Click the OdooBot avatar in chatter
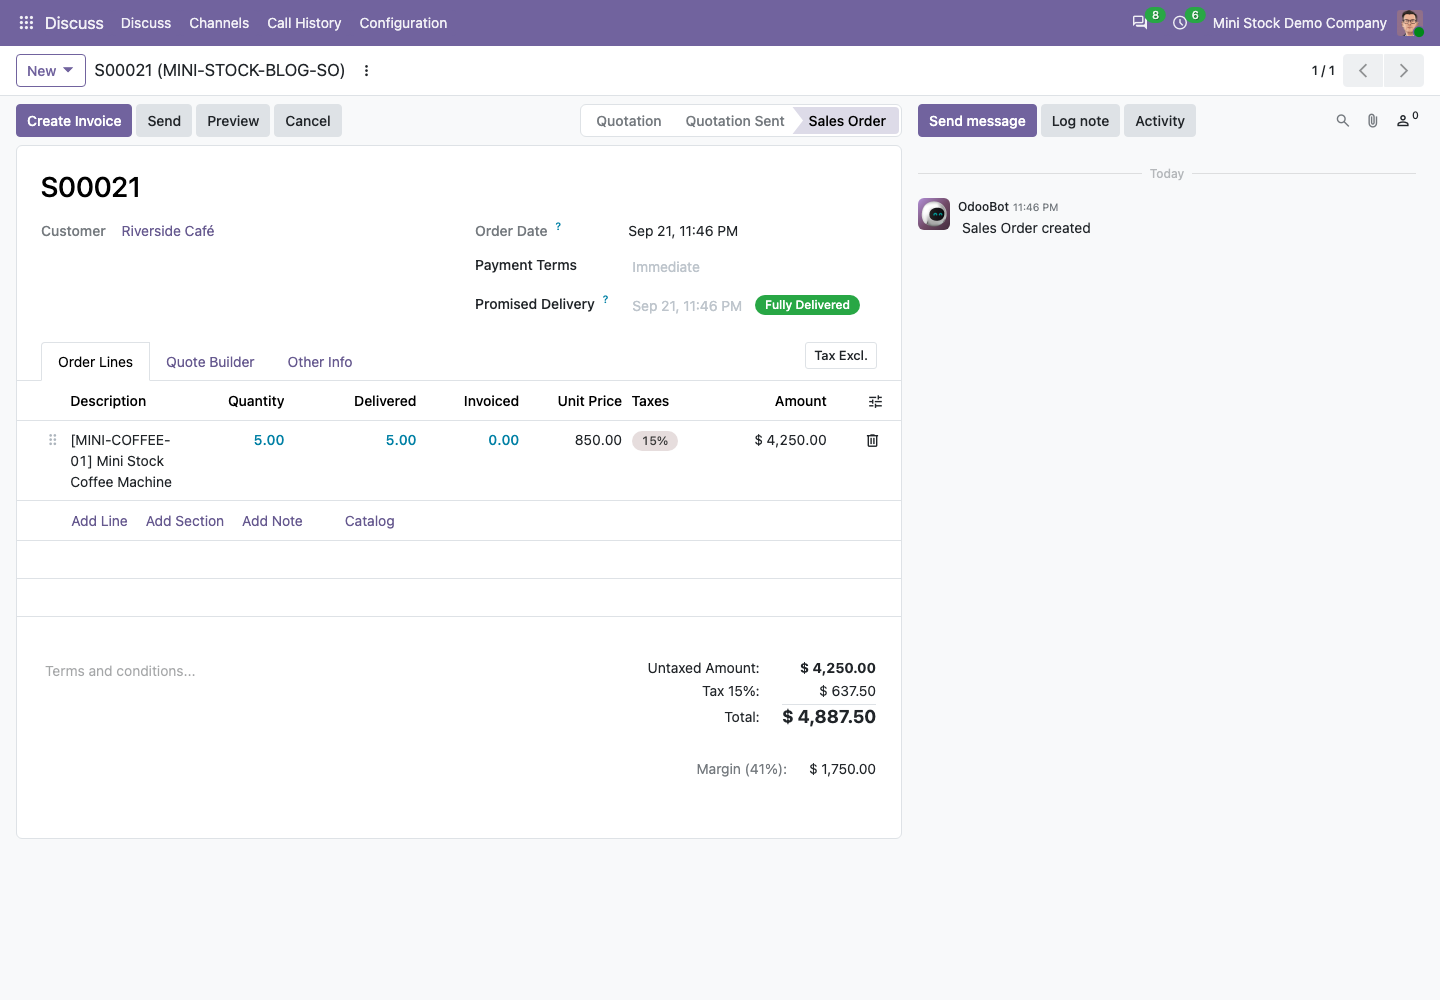This screenshot has height=1000, width=1440. (935, 214)
